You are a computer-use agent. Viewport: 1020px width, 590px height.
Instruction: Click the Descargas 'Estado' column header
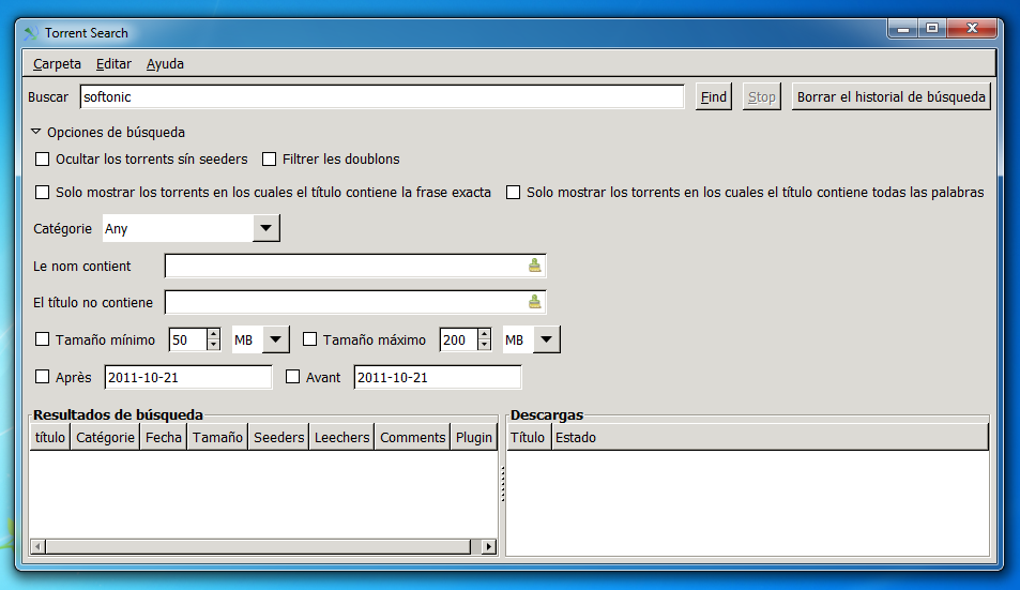[x=770, y=437]
